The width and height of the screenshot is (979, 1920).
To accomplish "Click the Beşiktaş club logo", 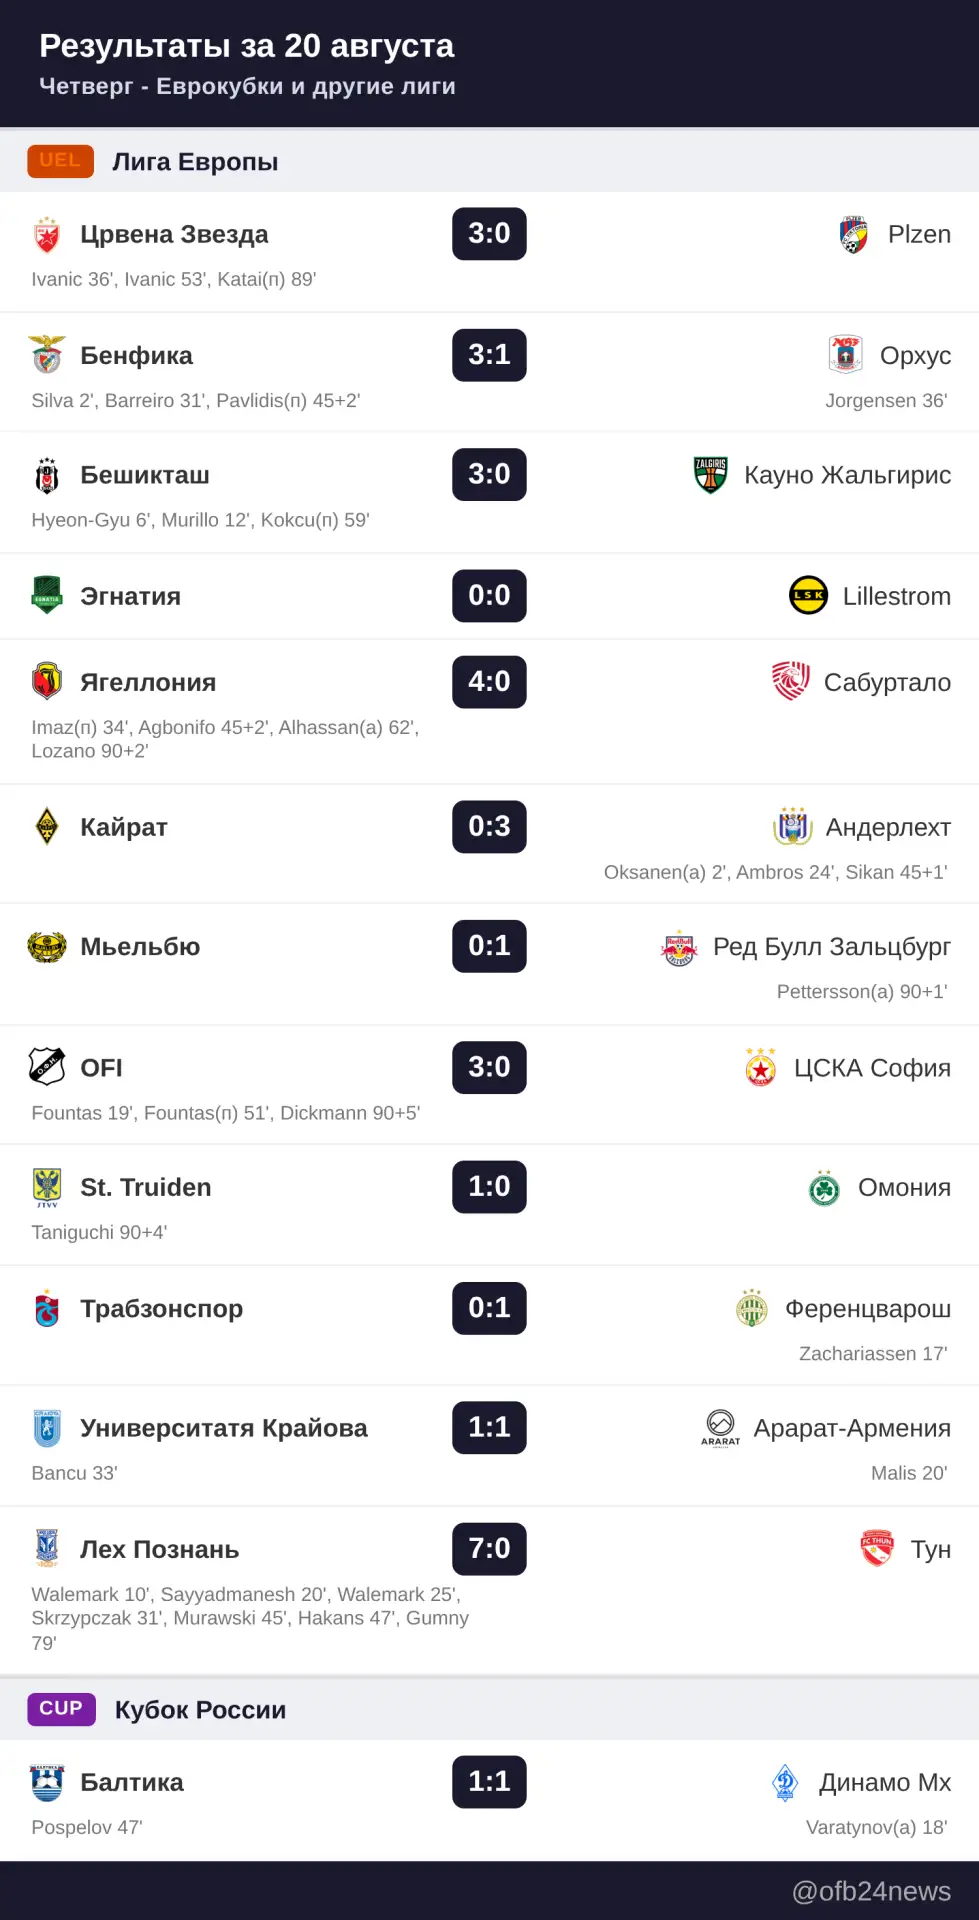I will (x=47, y=476).
